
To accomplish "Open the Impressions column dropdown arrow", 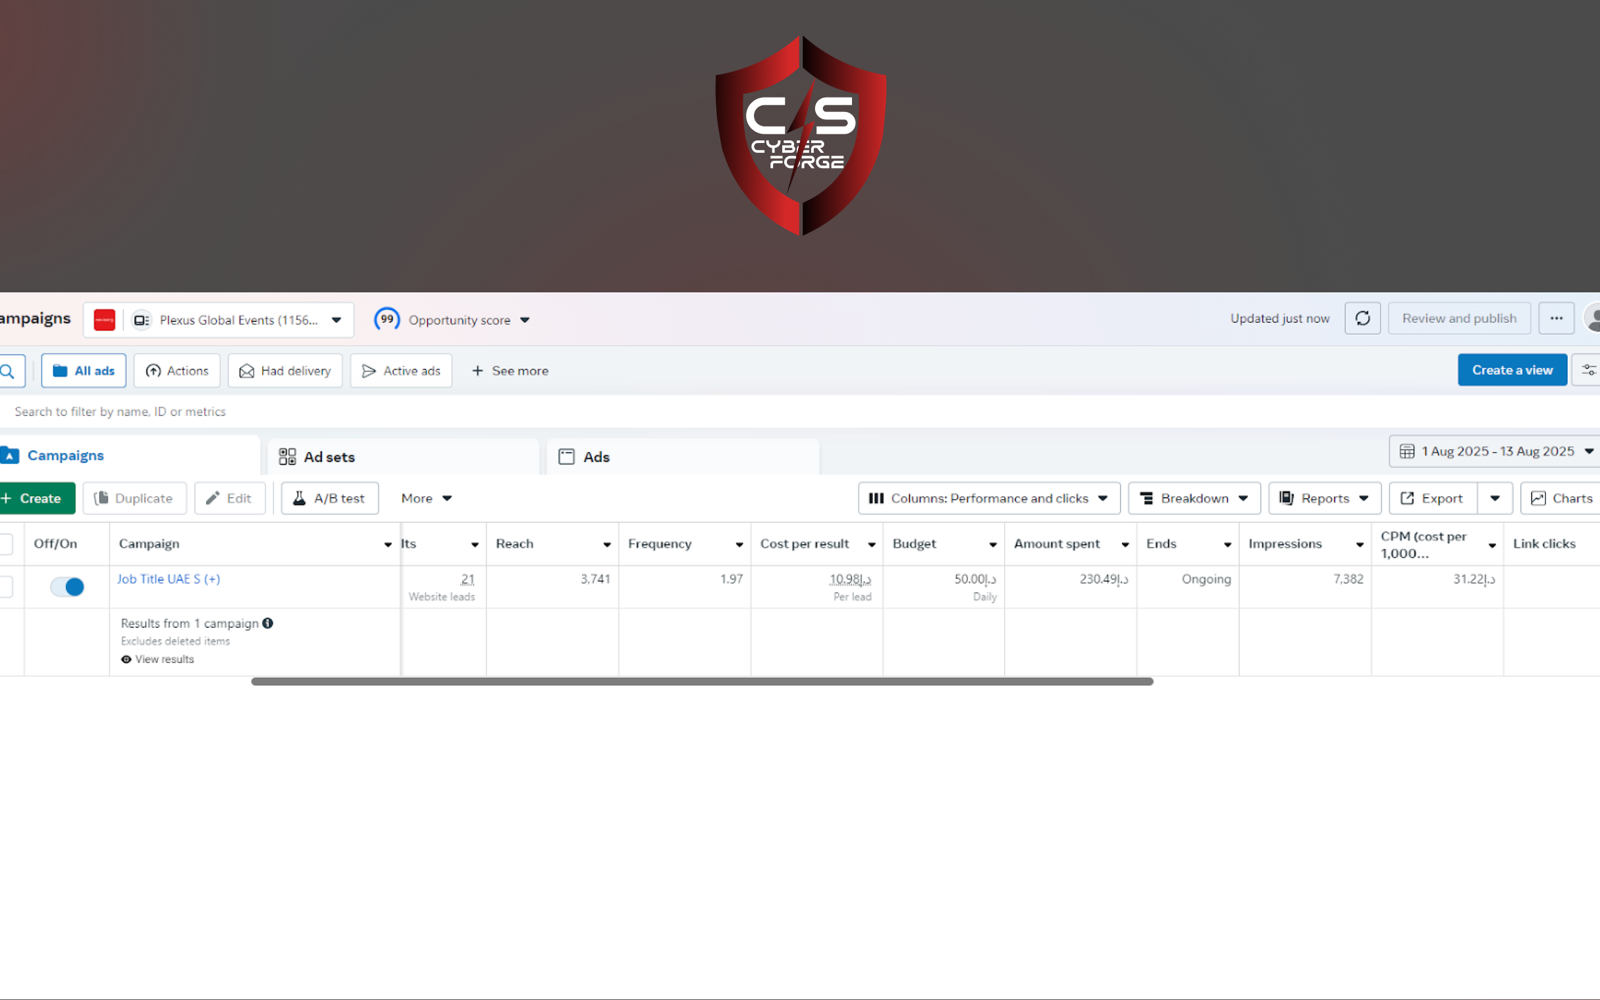I will (x=1360, y=544).
